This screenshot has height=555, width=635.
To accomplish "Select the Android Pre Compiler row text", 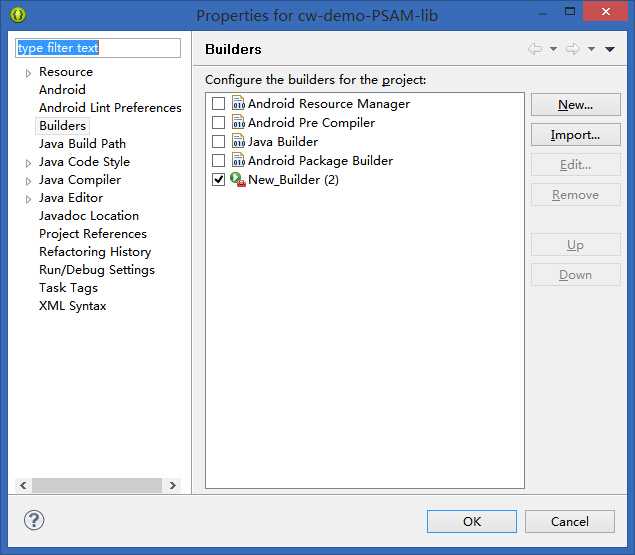I will point(311,123).
